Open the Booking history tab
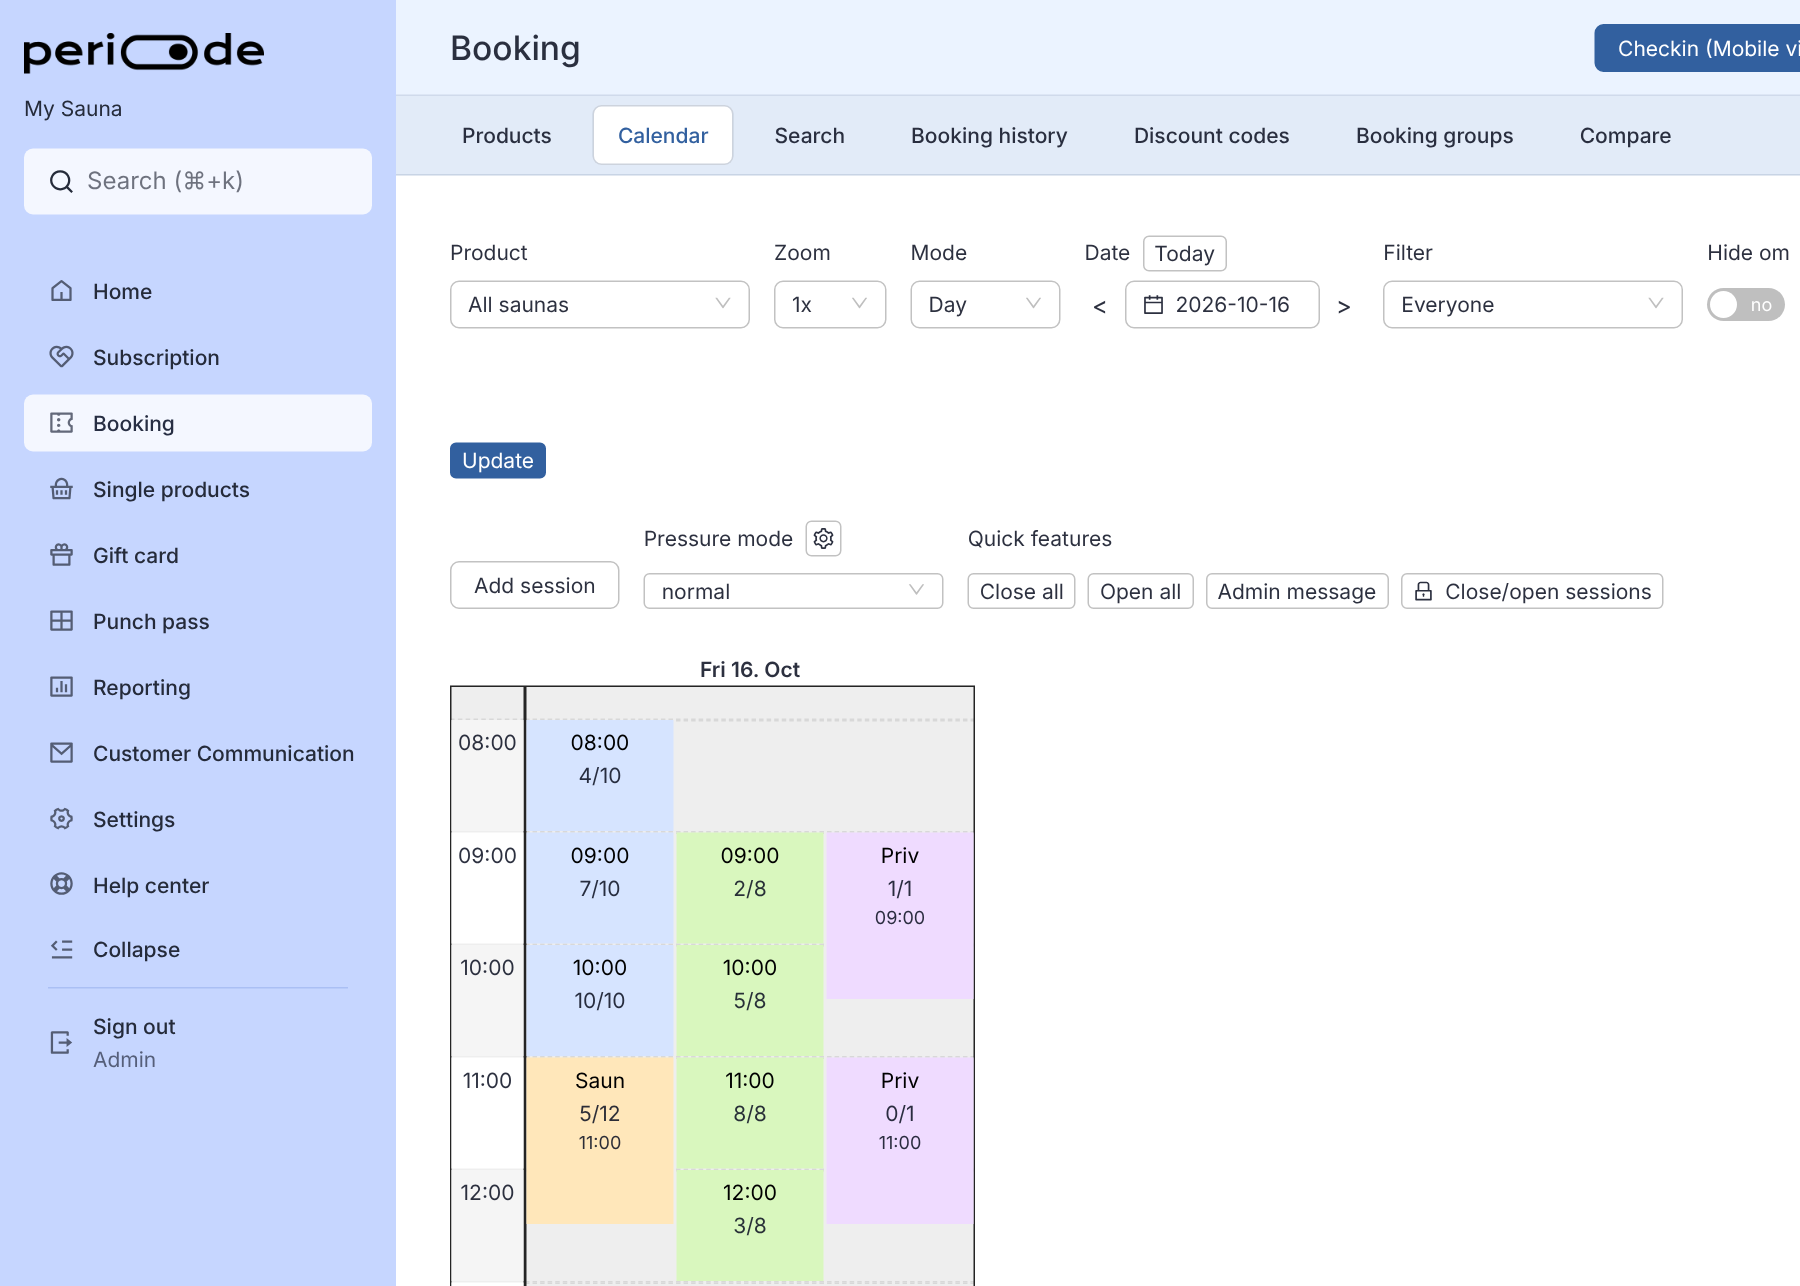This screenshot has width=1800, height=1286. (989, 135)
